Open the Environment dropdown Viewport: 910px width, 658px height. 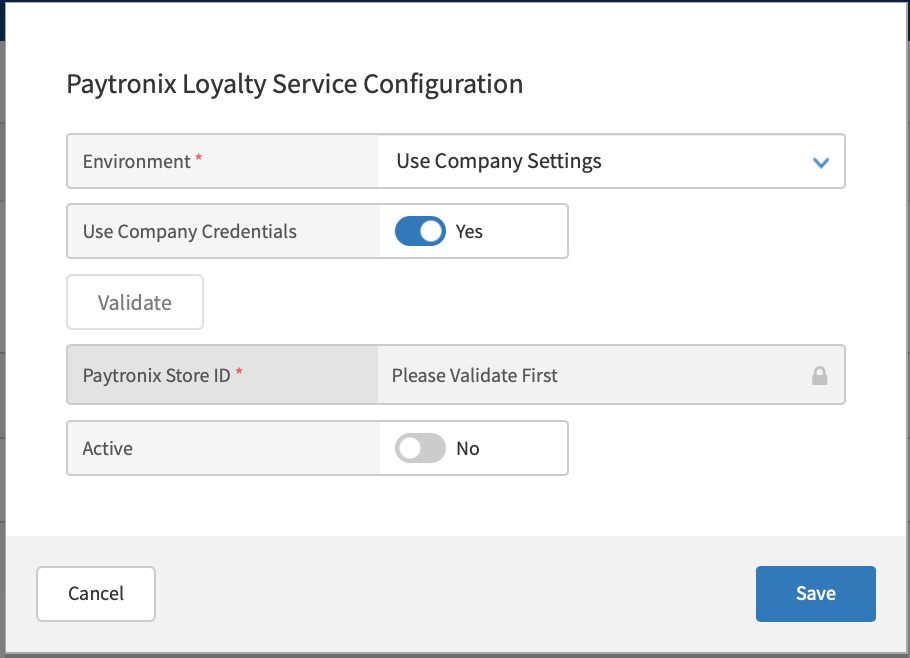[610, 161]
